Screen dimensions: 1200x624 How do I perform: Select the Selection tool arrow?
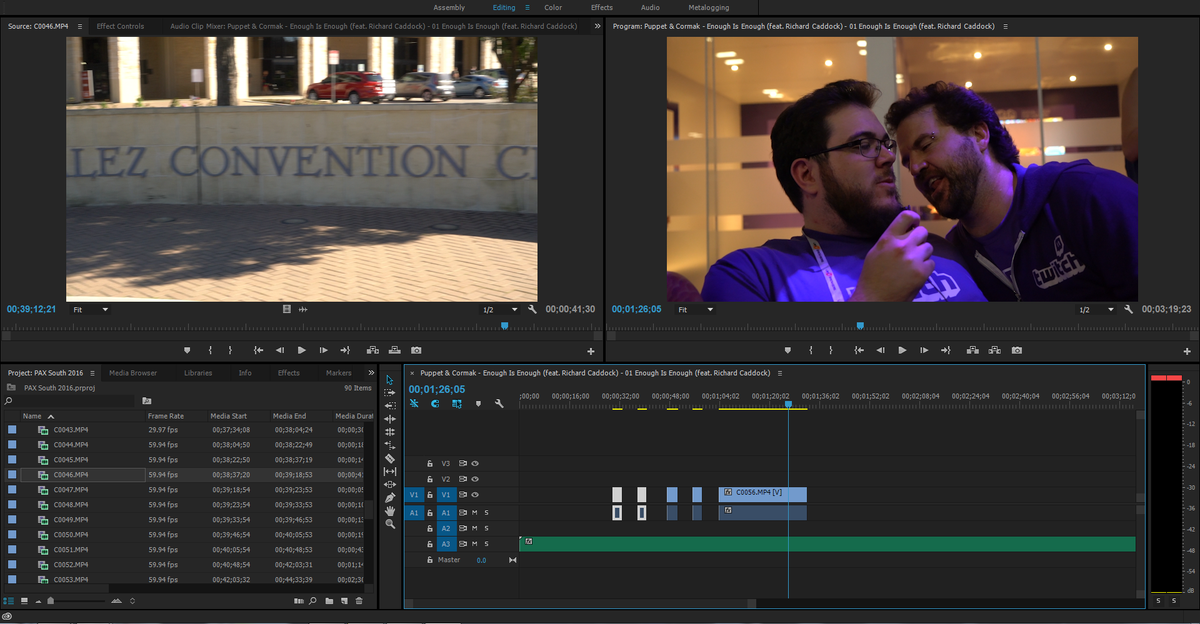pos(390,380)
